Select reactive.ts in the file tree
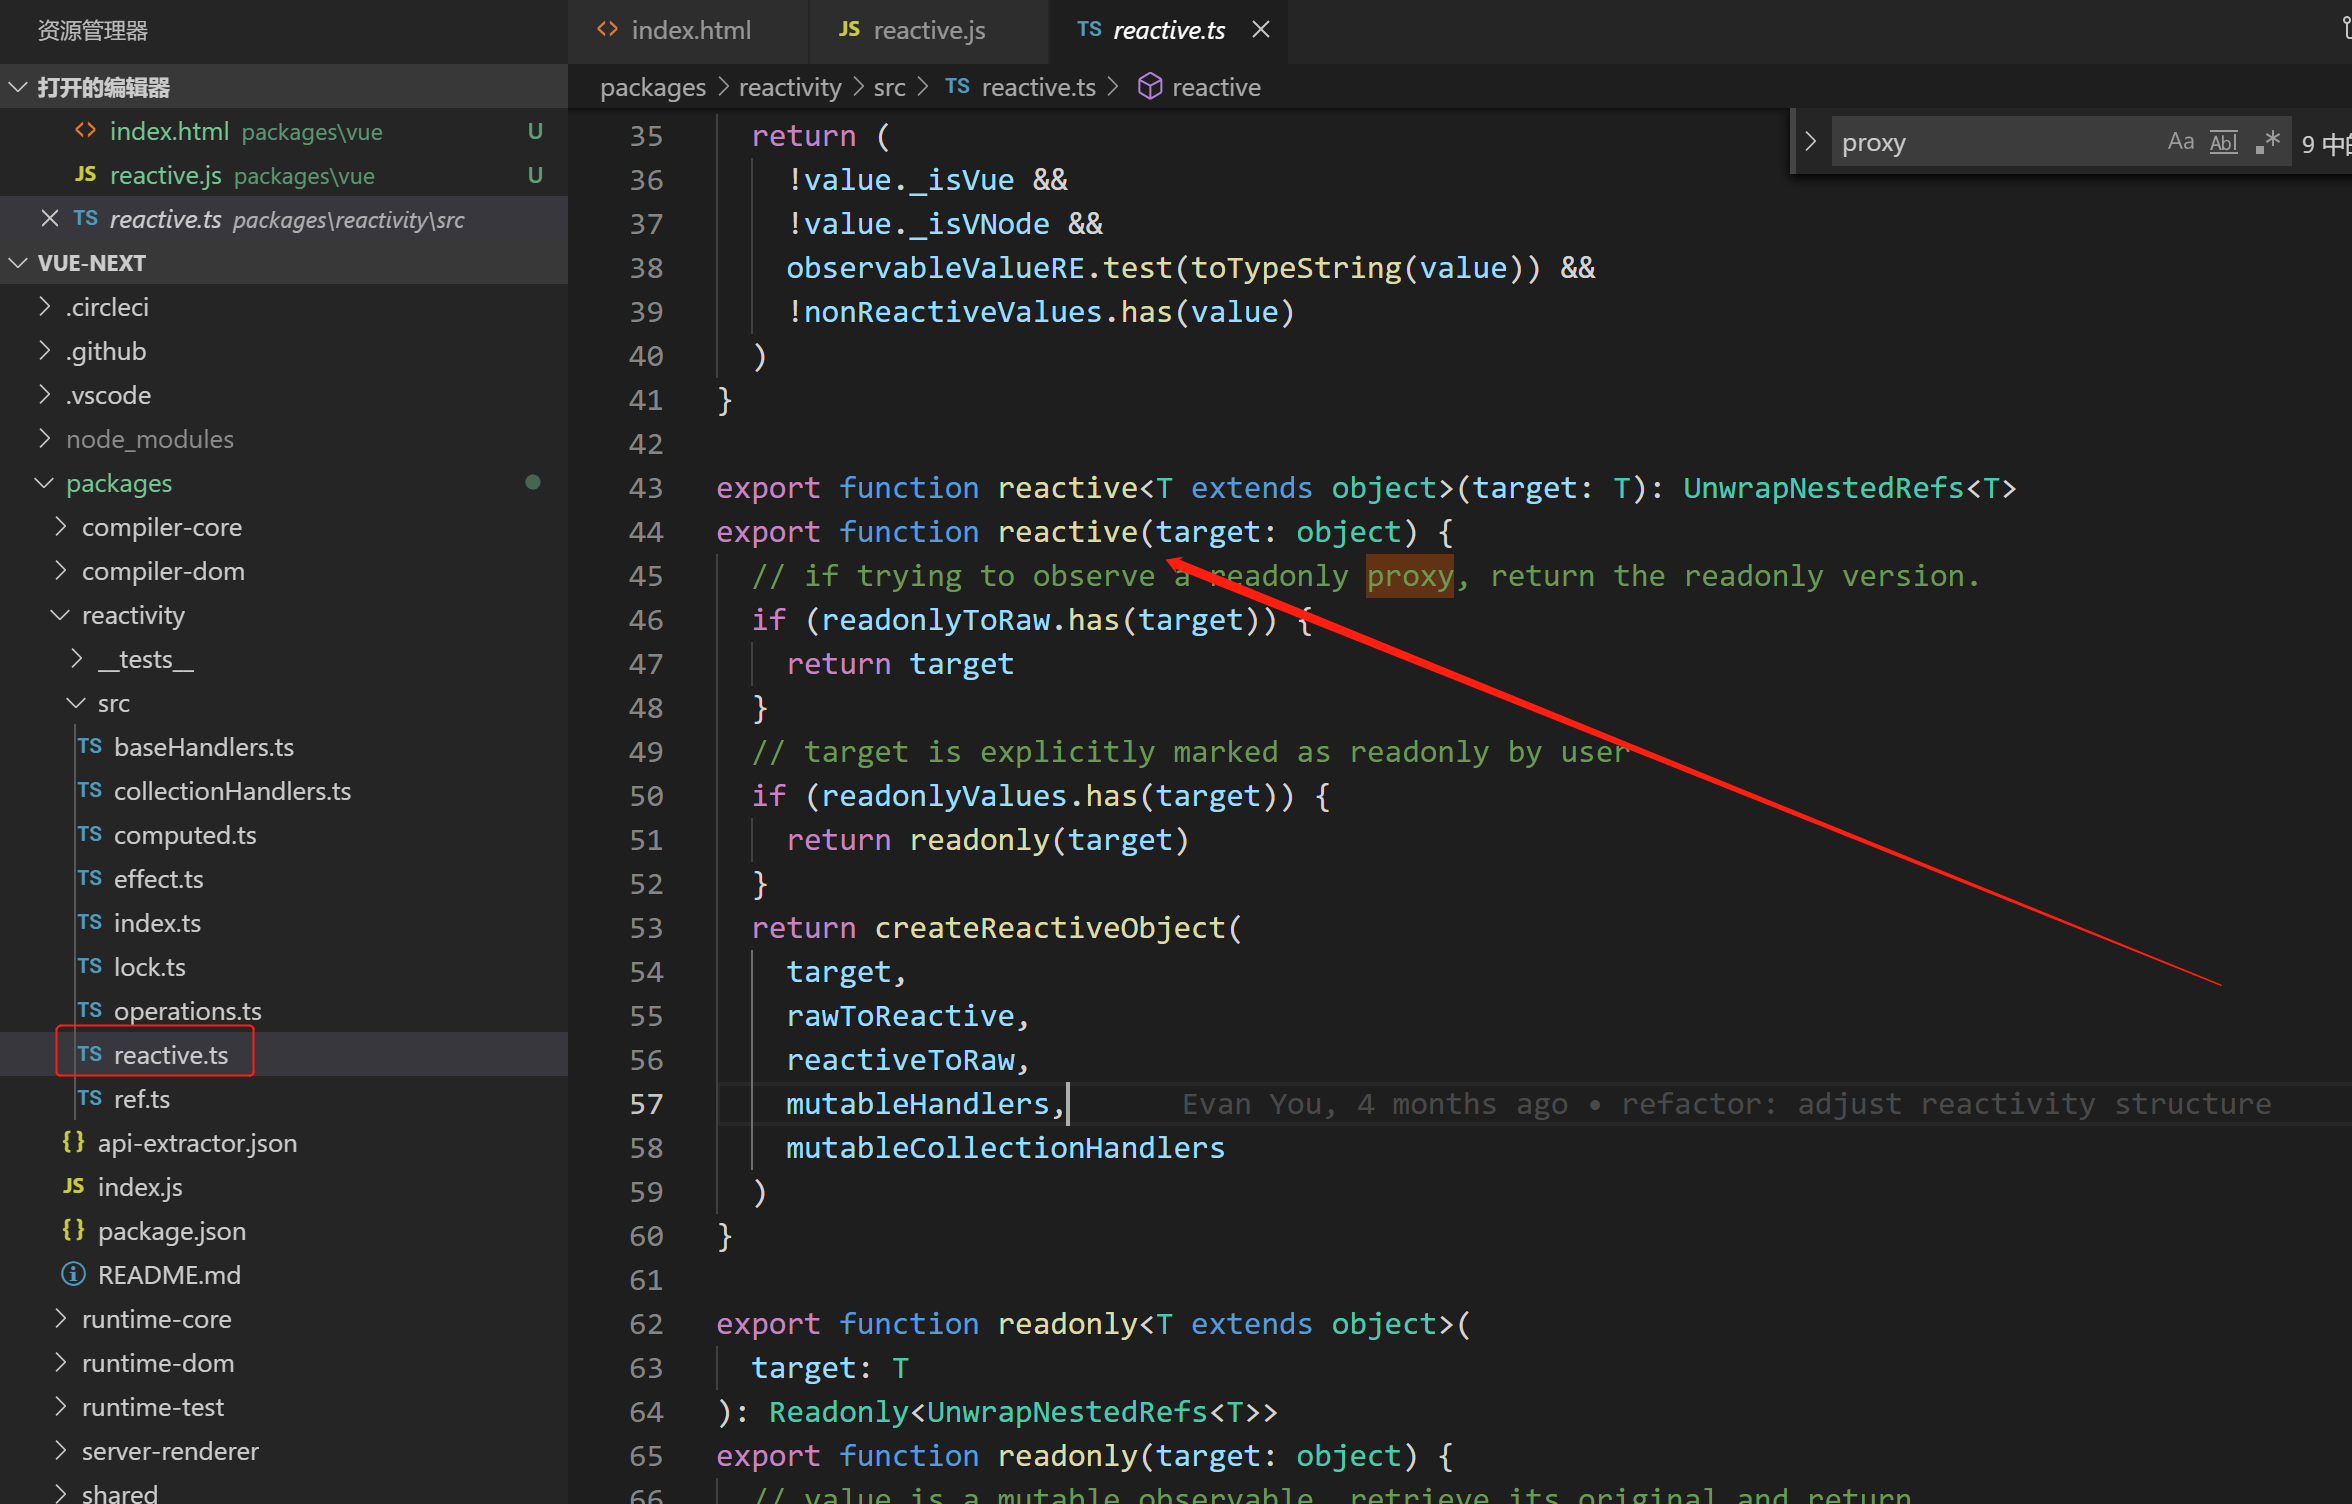 tap(284, 1055)
